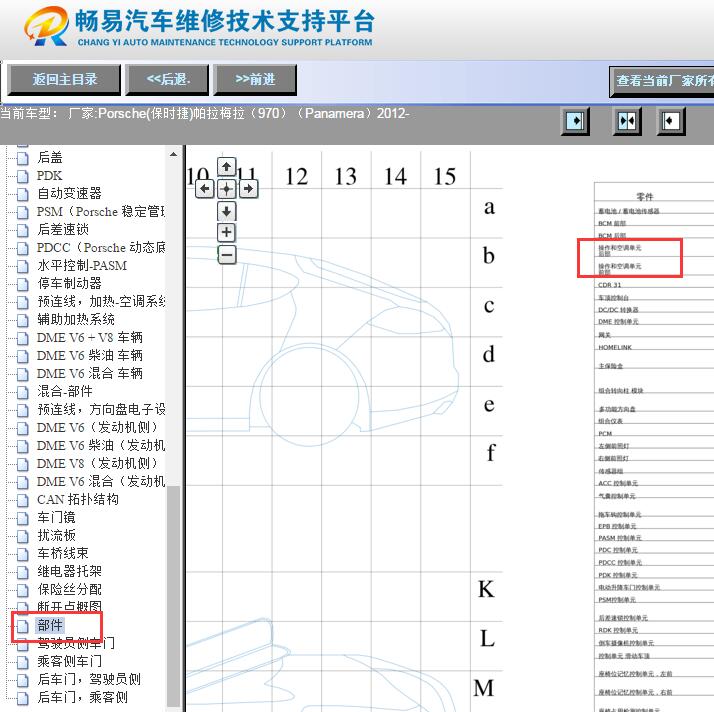
Task: Select DME V6（发动机侧）entry
Action: point(97,427)
